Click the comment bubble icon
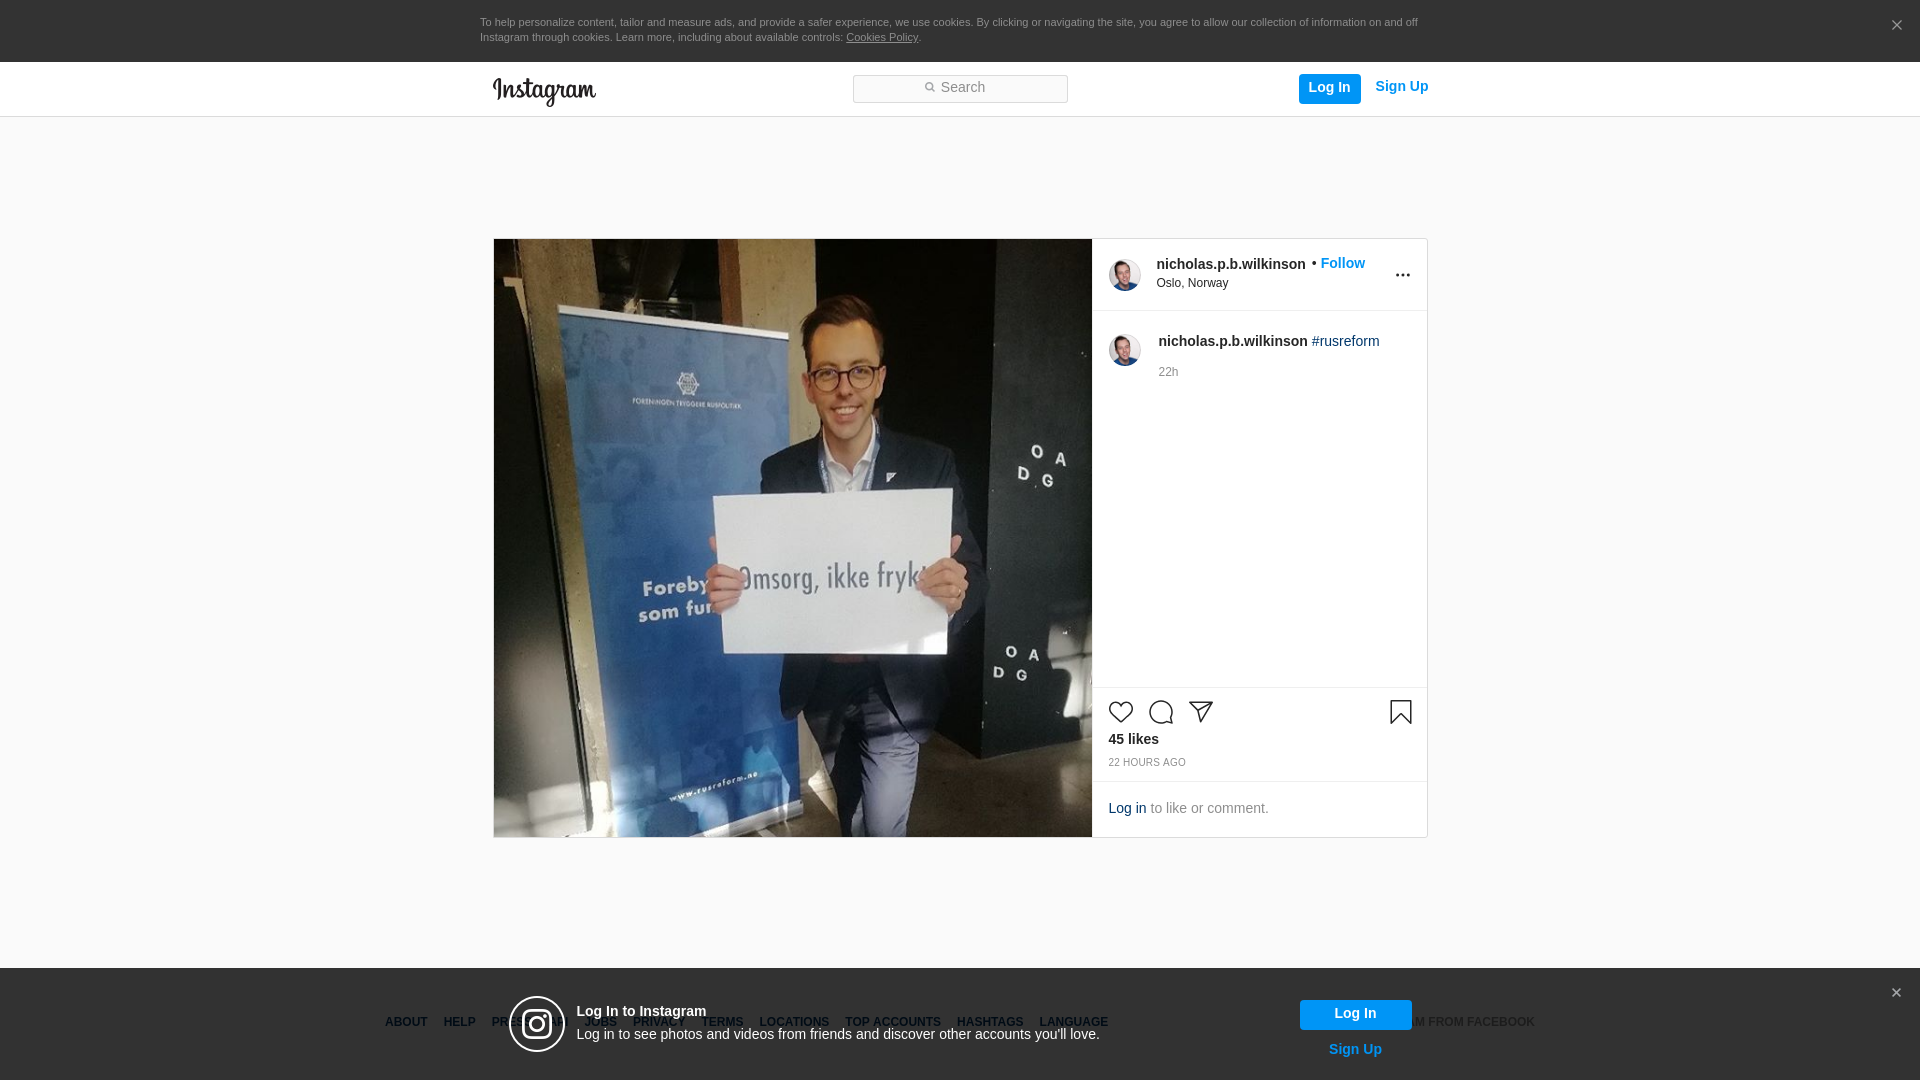Screen dimensions: 1920x1080 click(x=1160, y=712)
